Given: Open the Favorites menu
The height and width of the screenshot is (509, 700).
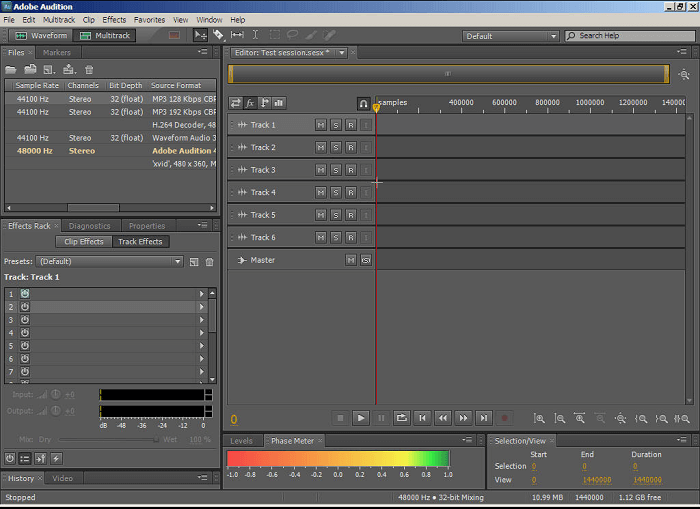Looking at the screenshot, I should click(x=150, y=20).
